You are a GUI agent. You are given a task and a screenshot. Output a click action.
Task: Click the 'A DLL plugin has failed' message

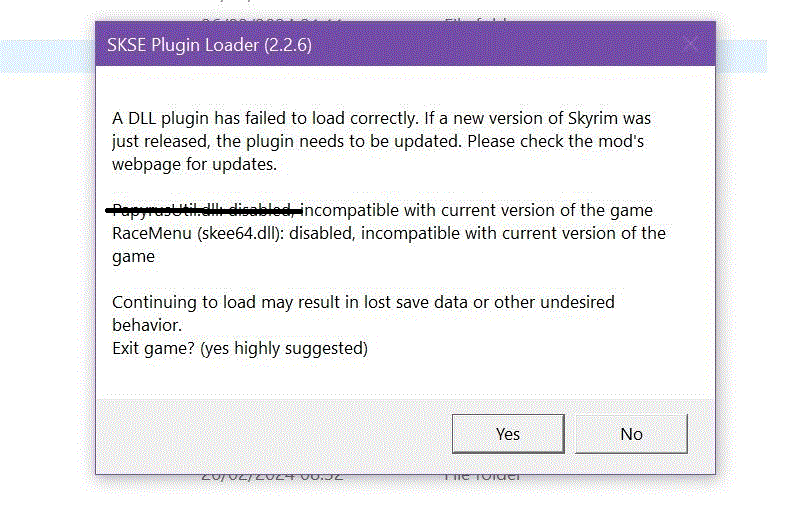point(381,141)
